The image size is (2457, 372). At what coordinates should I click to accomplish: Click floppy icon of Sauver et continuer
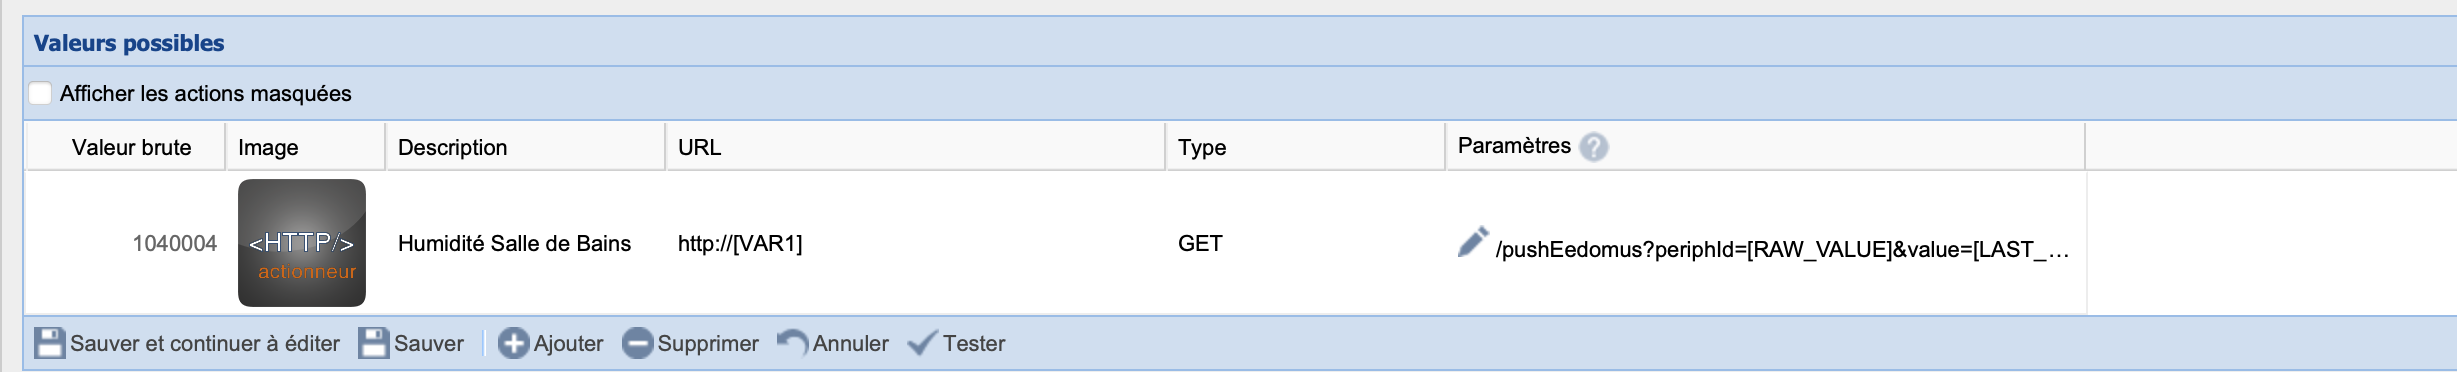(50, 343)
